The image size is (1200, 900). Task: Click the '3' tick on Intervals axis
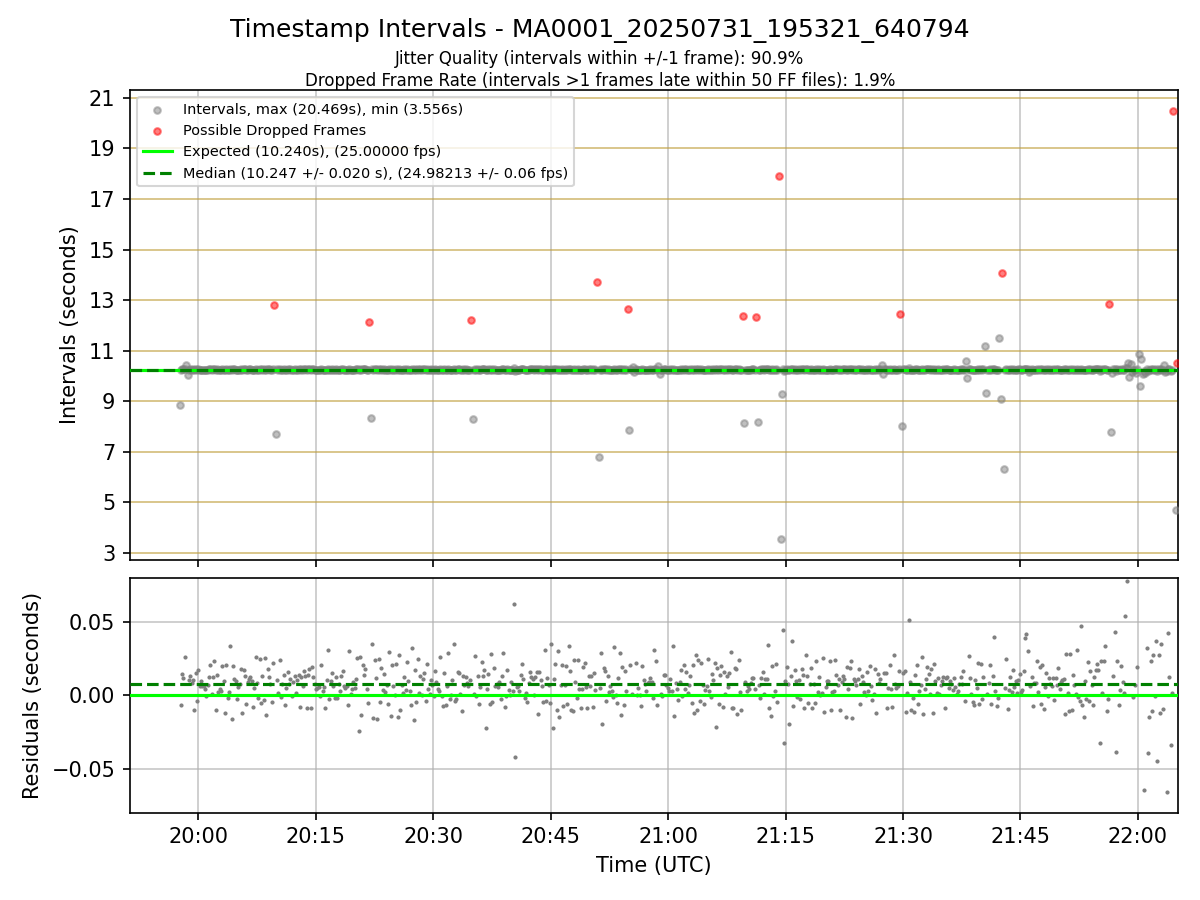click(107, 553)
